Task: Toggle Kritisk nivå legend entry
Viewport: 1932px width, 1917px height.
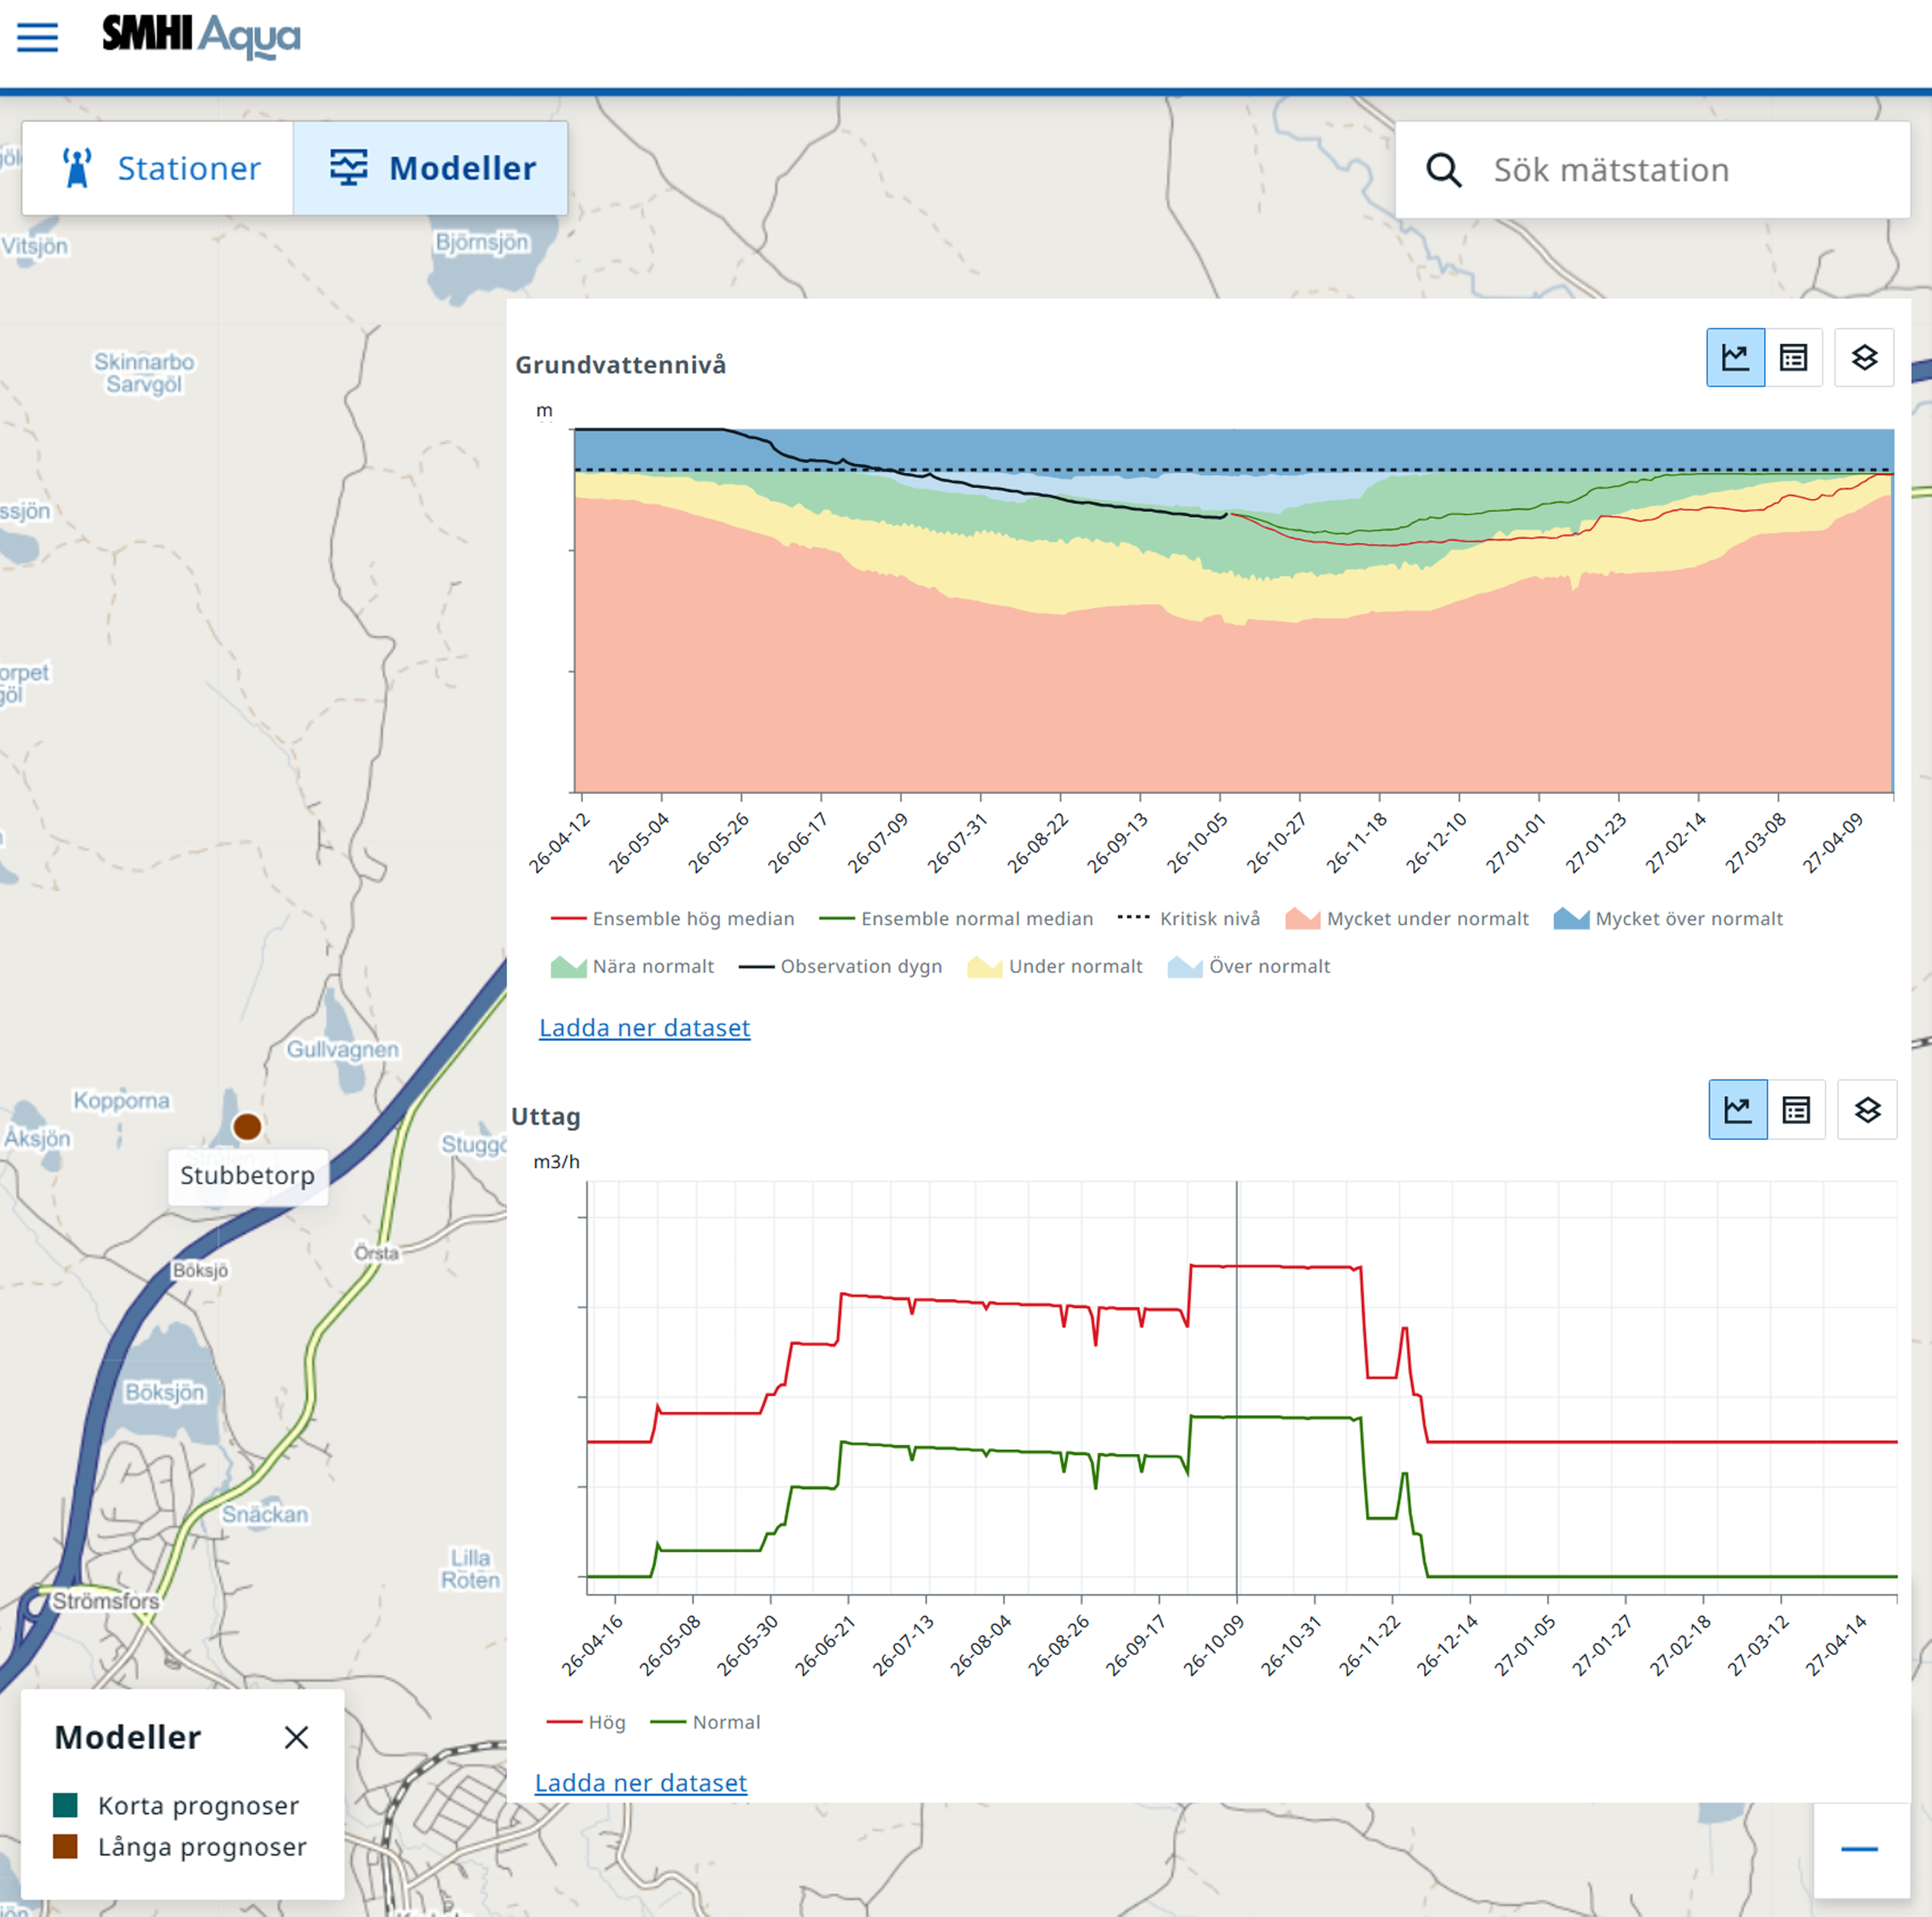Action: 1188,919
